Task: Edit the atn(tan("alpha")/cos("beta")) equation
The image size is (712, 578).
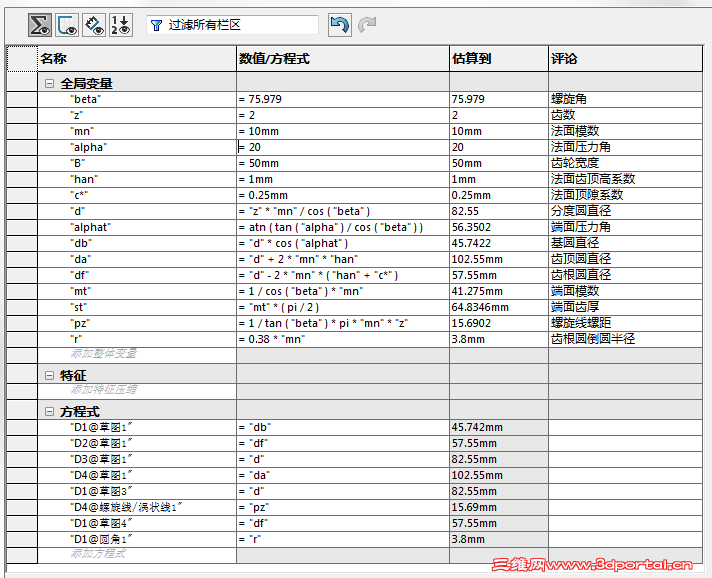Action: click(343, 227)
